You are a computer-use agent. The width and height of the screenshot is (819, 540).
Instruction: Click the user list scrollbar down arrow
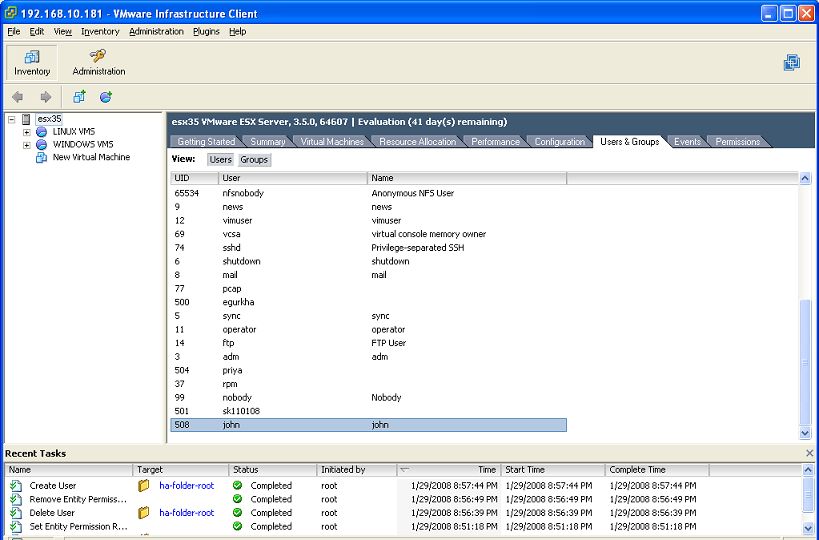[x=805, y=433]
